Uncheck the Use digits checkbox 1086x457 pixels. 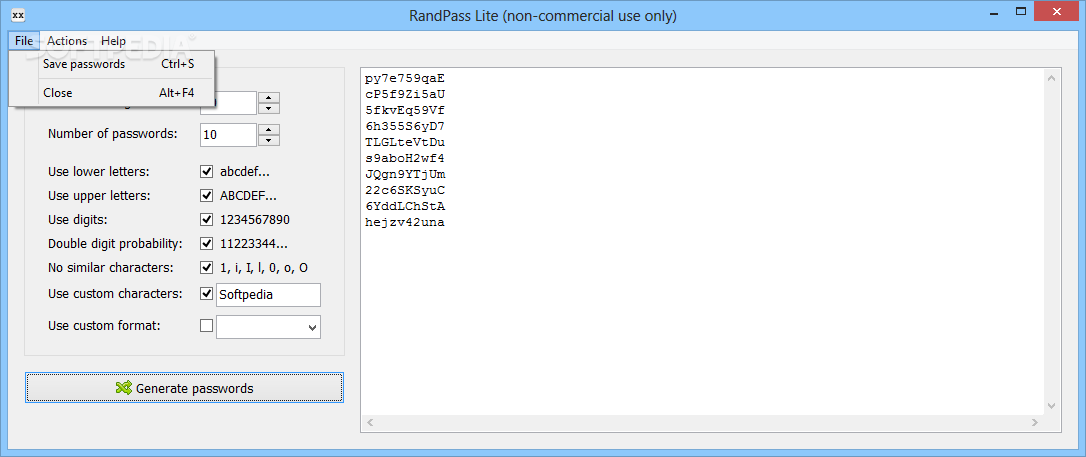tap(206, 219)
